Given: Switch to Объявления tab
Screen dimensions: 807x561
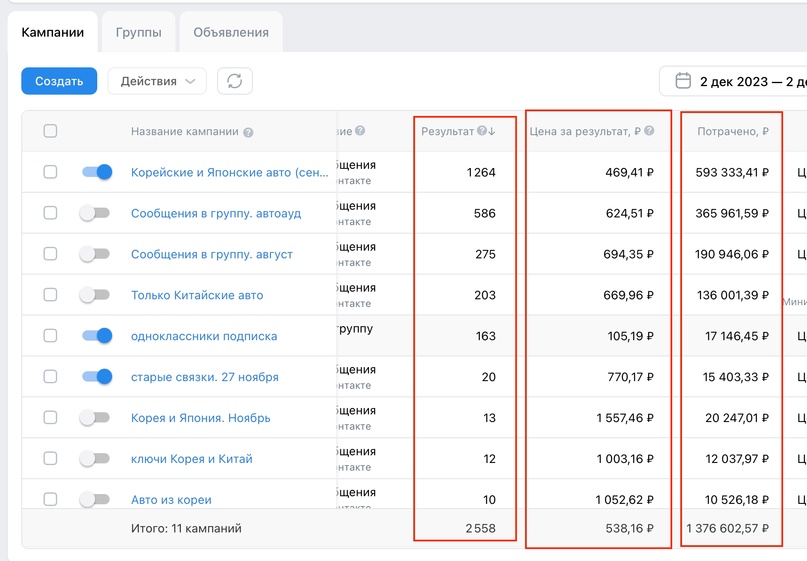Looking at the screenshot, I should click(231, 32).
